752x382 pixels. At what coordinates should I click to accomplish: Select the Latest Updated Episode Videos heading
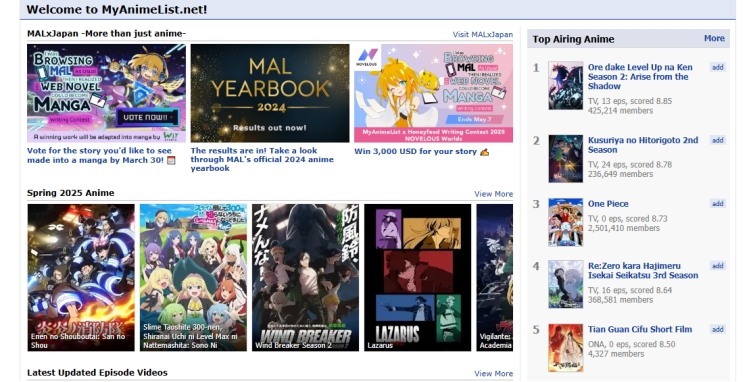(x=97, y=373)
